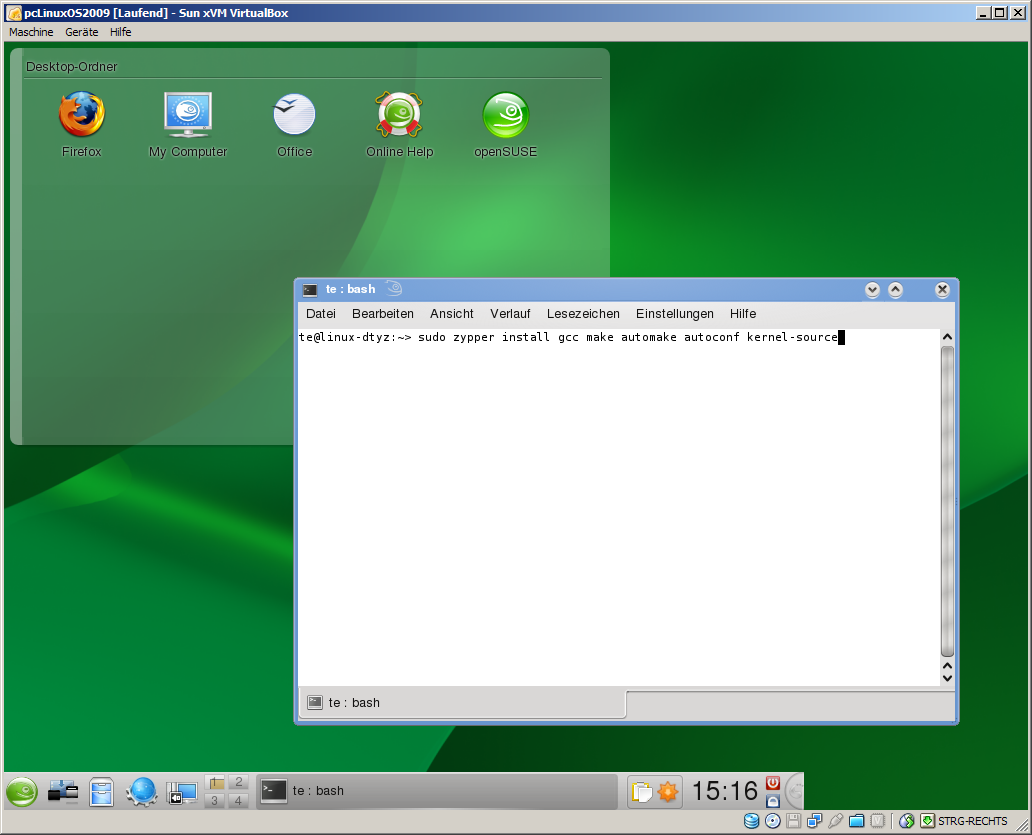Switch to virtual desktop 1 in the pager

[x=215, y=782]
